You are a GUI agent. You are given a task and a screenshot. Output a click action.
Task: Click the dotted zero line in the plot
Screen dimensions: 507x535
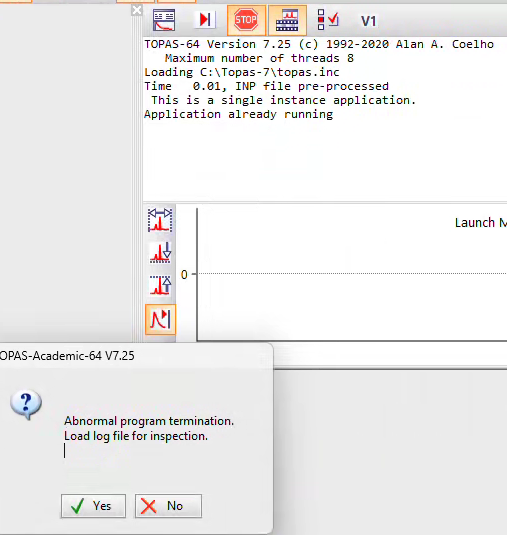click(x=352, y=273)
